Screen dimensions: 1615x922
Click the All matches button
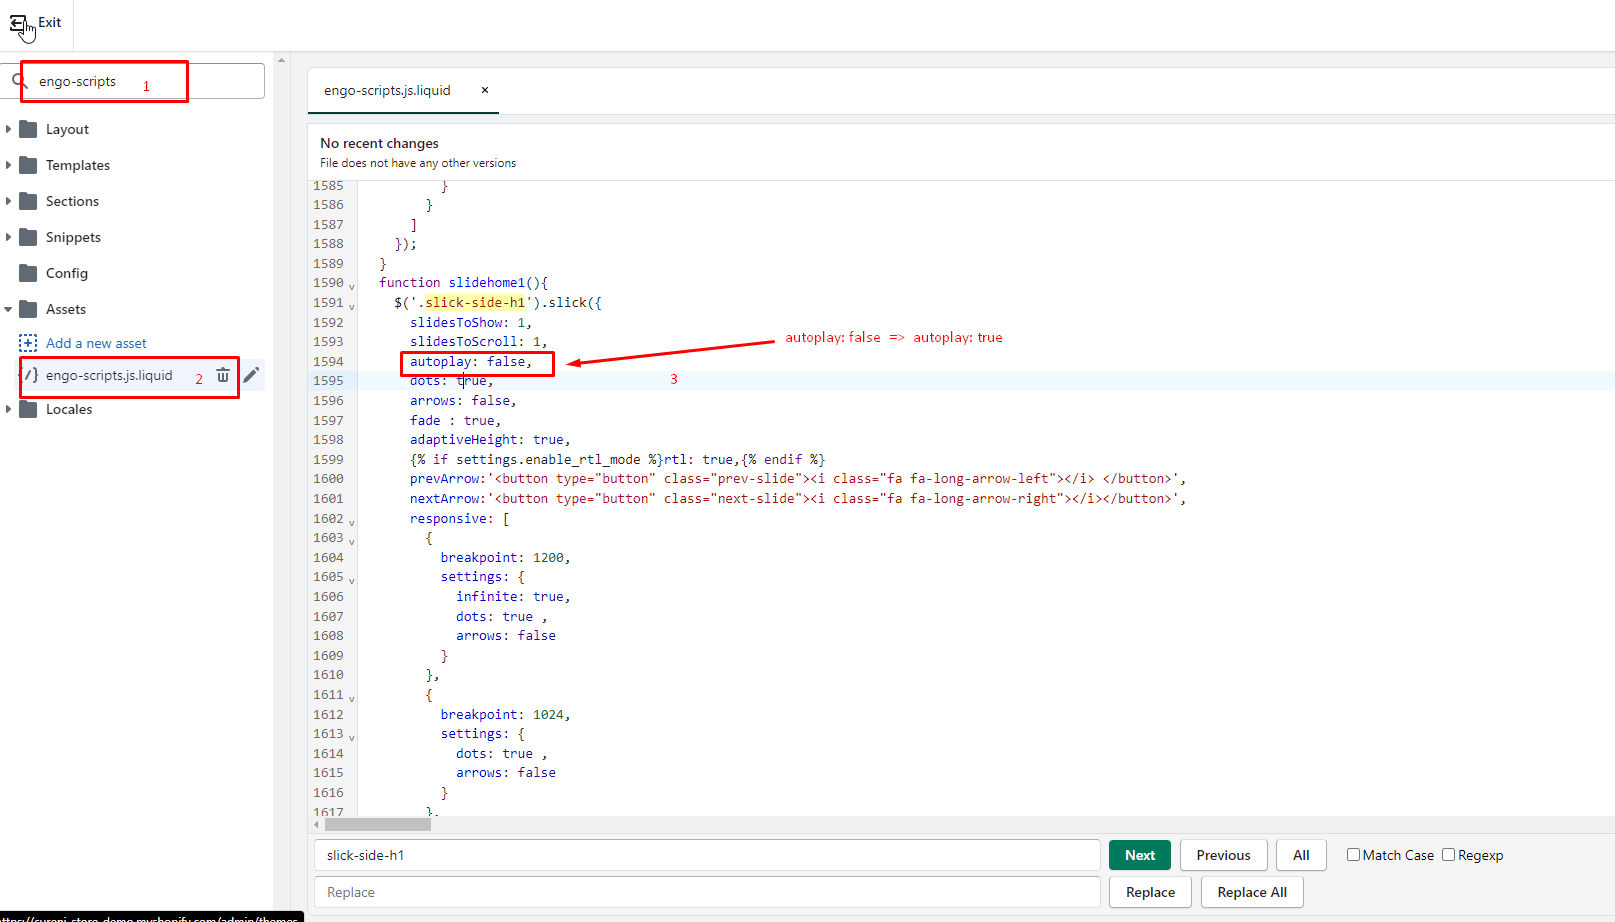(x=1301, y=855)
